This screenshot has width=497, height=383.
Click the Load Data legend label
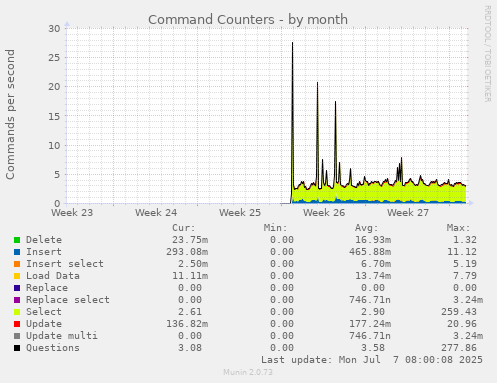[x=53, y=276]
